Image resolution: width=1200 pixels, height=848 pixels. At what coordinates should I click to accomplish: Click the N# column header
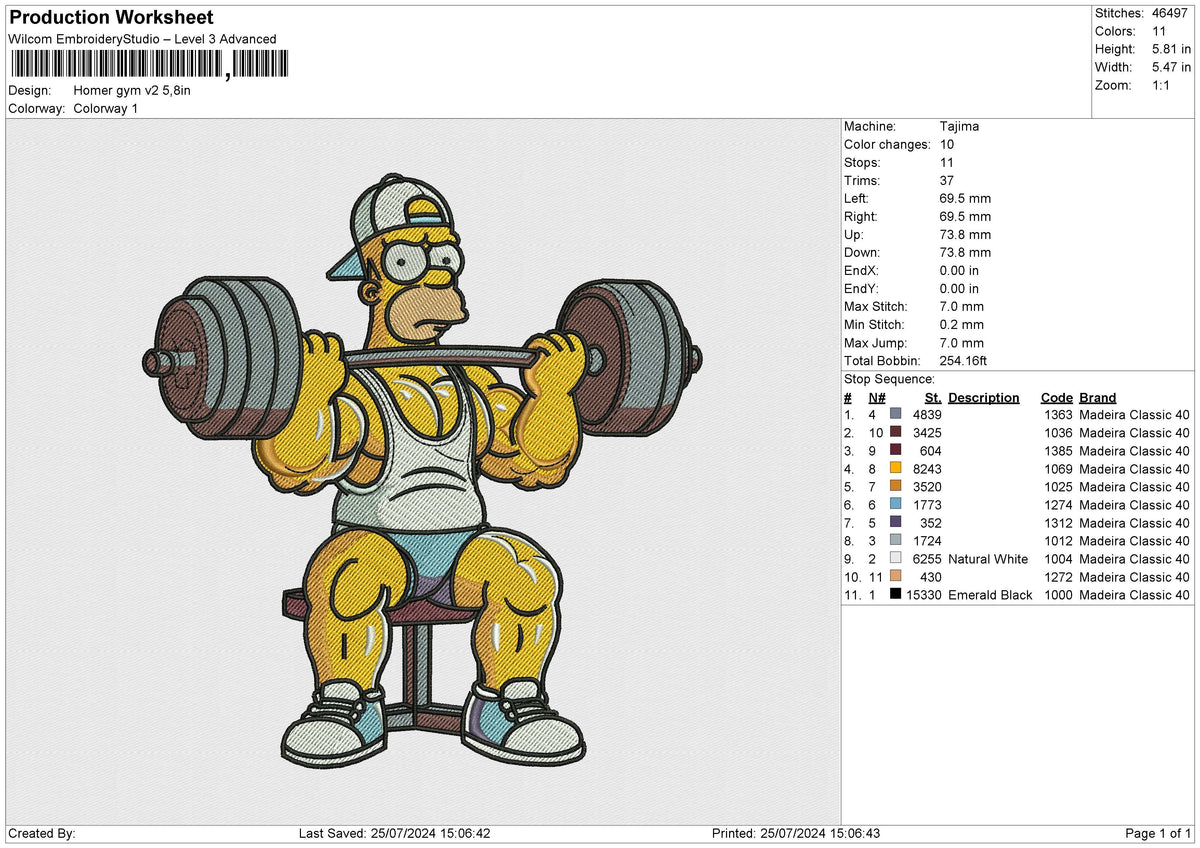pos(876,397)
